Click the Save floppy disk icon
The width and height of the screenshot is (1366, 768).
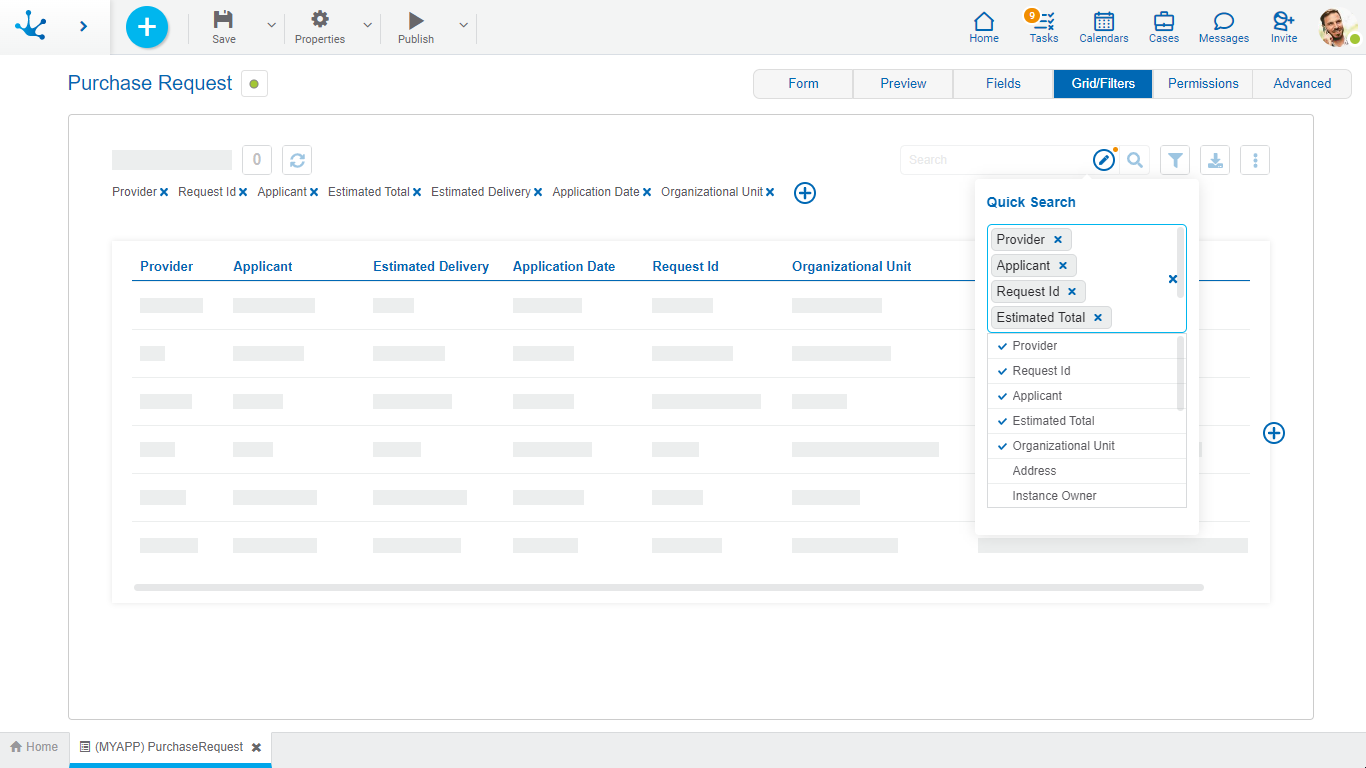tap(224, 21)
